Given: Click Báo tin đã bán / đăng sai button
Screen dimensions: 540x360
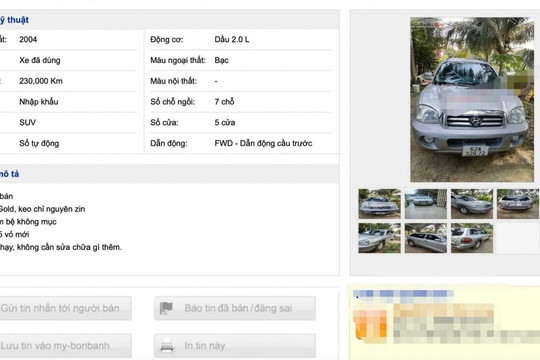Looking at the screenshot, I should (235, 308).
